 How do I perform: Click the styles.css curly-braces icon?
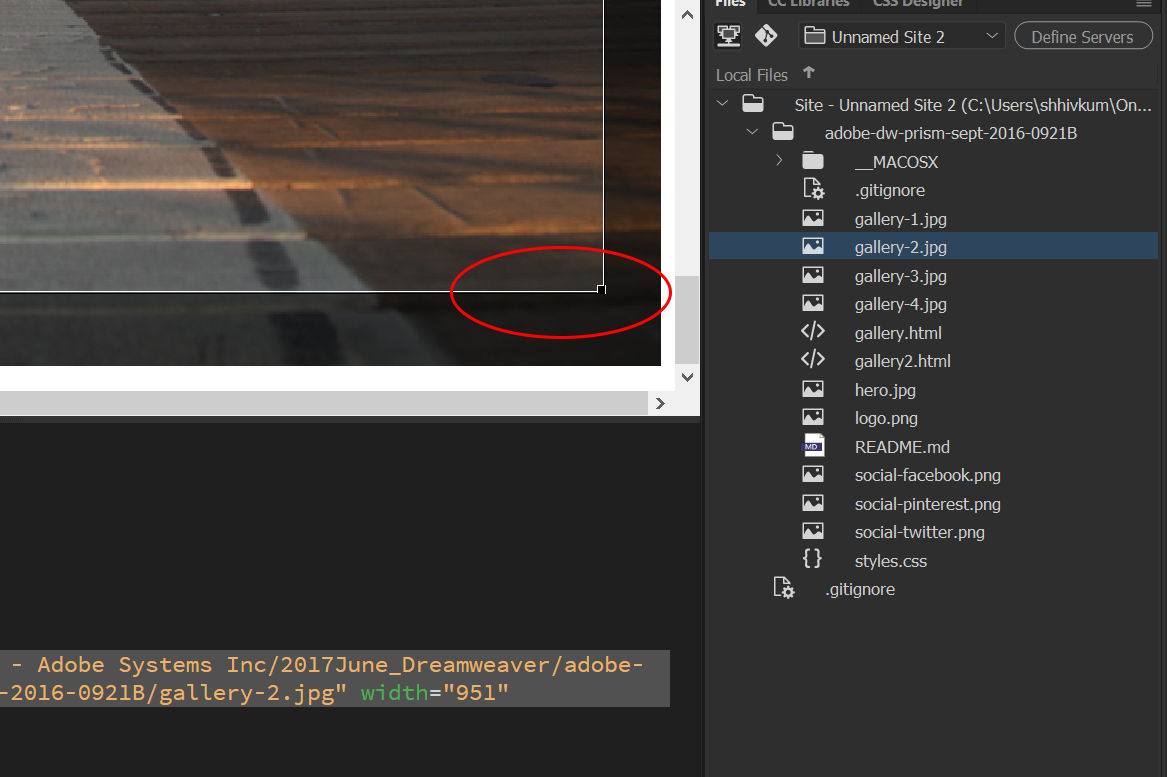coord(813,560)
